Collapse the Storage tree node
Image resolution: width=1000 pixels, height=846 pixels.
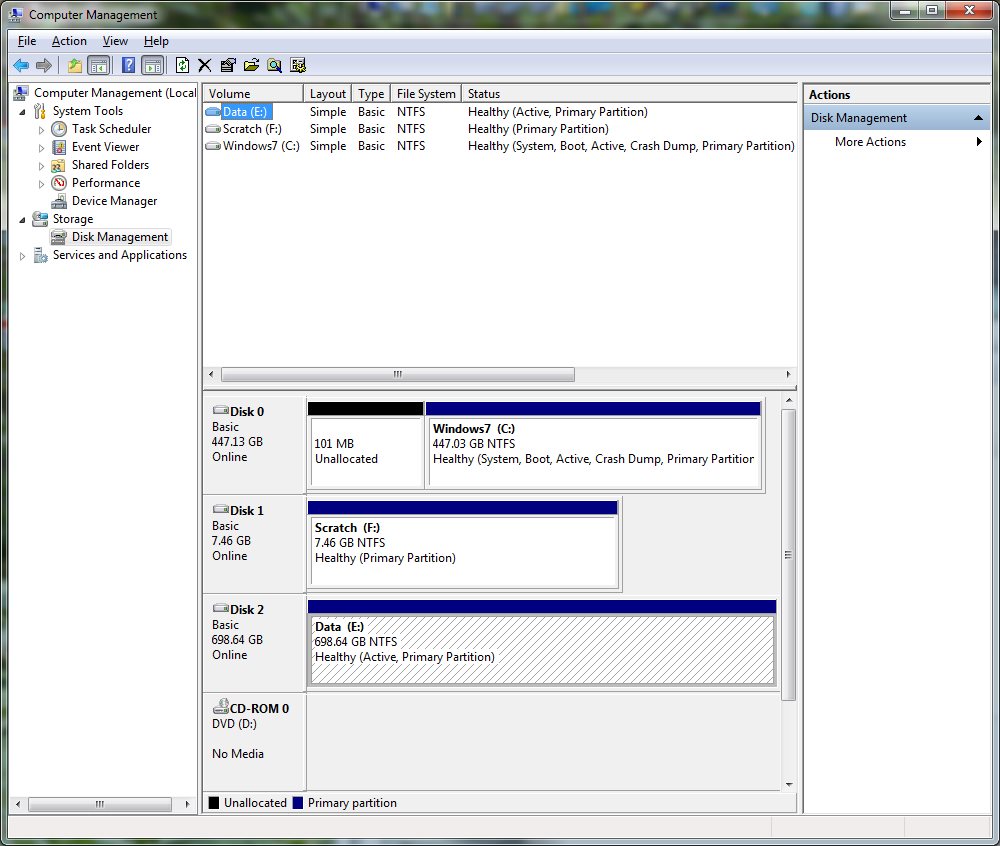tap(22, 220)
